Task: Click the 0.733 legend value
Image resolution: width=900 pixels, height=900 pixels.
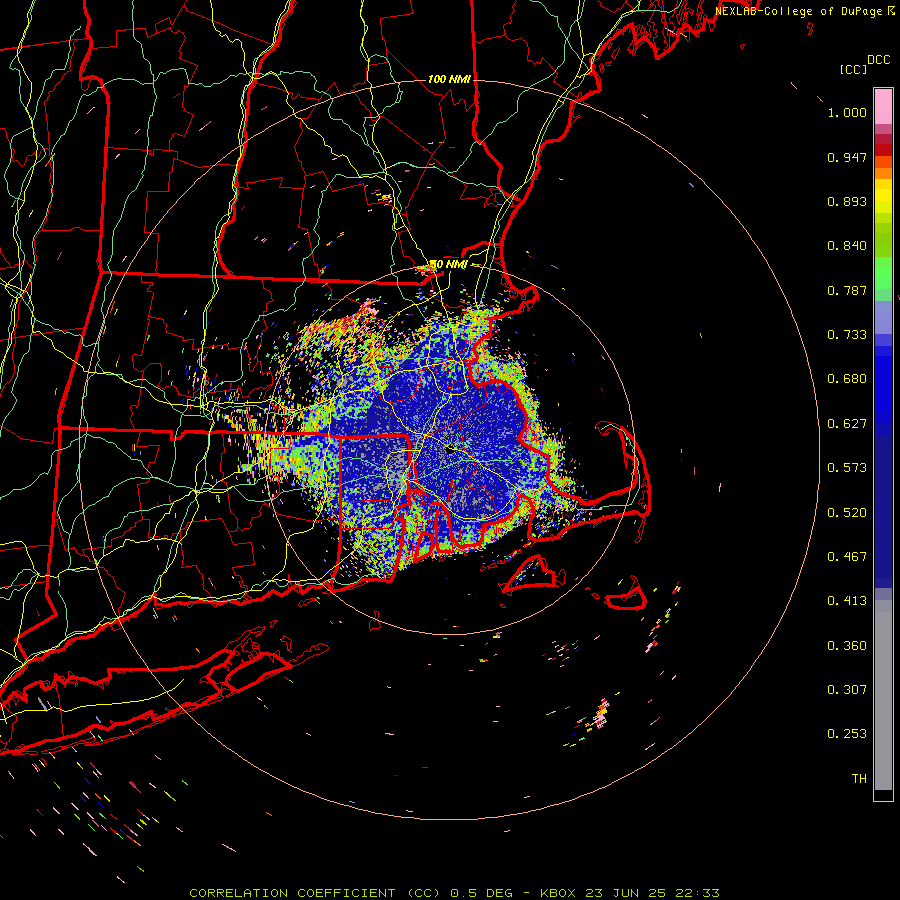Action: click(847, 335)
